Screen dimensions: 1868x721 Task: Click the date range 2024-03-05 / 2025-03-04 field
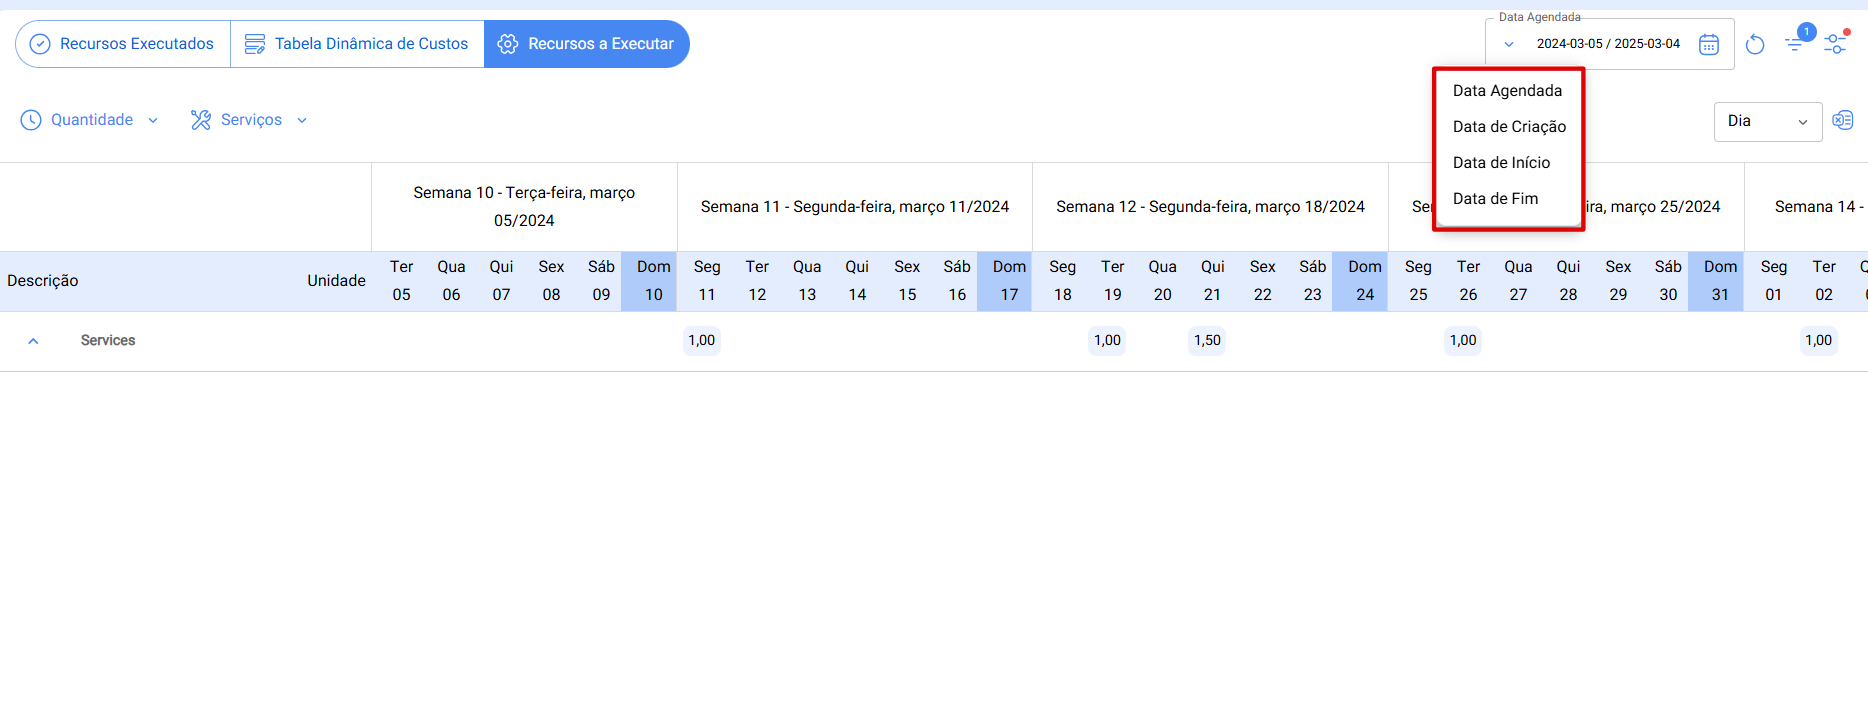(x=1608, y=44)
